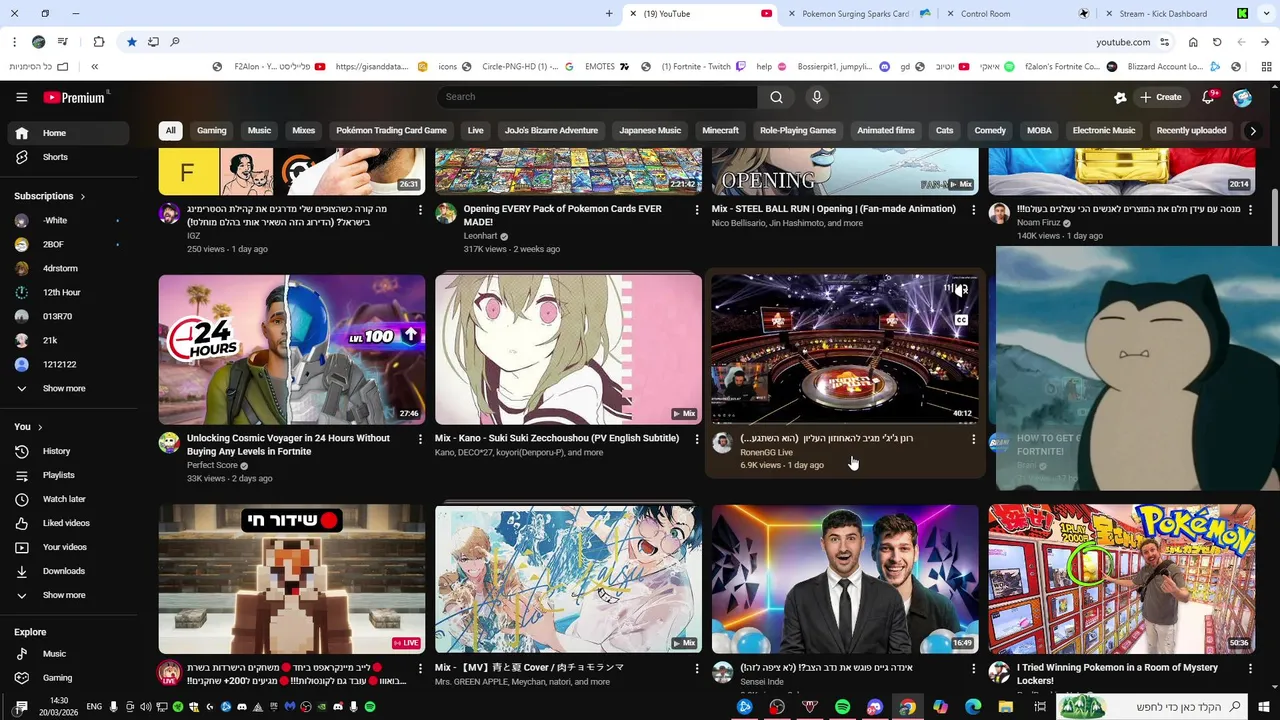Start voice search with the microphone
Screen dimensions: 1280x720
(817, 97)
